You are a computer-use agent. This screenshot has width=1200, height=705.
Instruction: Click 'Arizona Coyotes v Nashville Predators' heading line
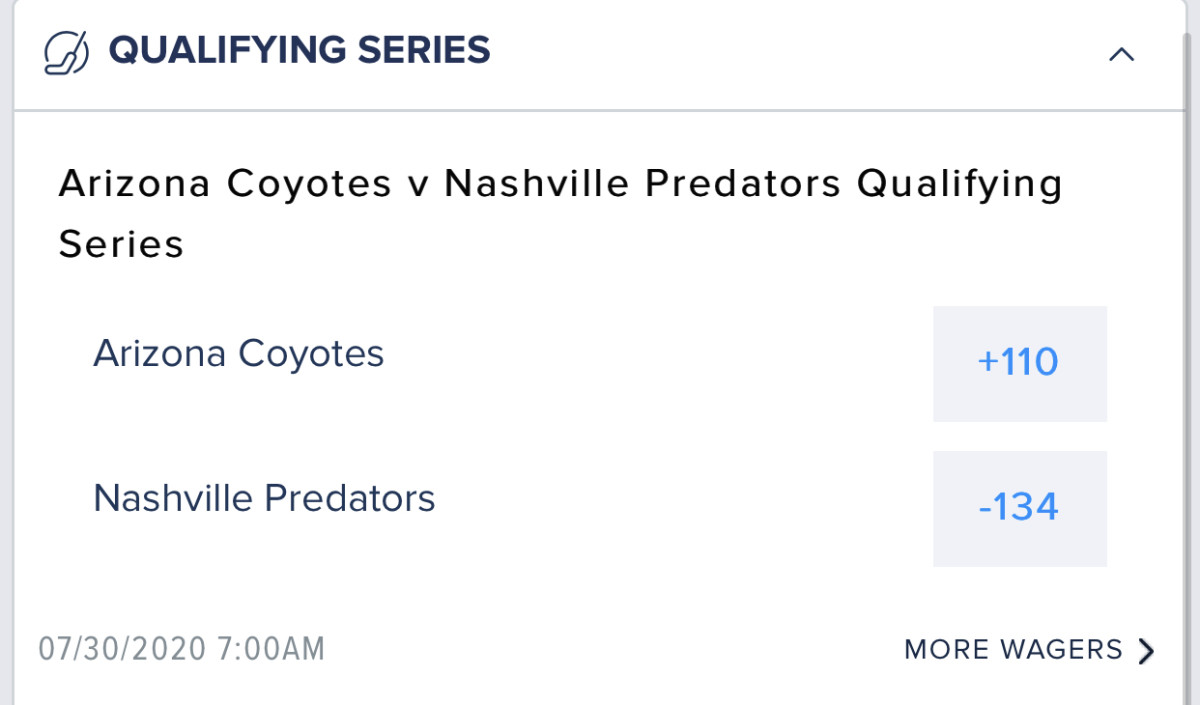(x=450, y=184)
